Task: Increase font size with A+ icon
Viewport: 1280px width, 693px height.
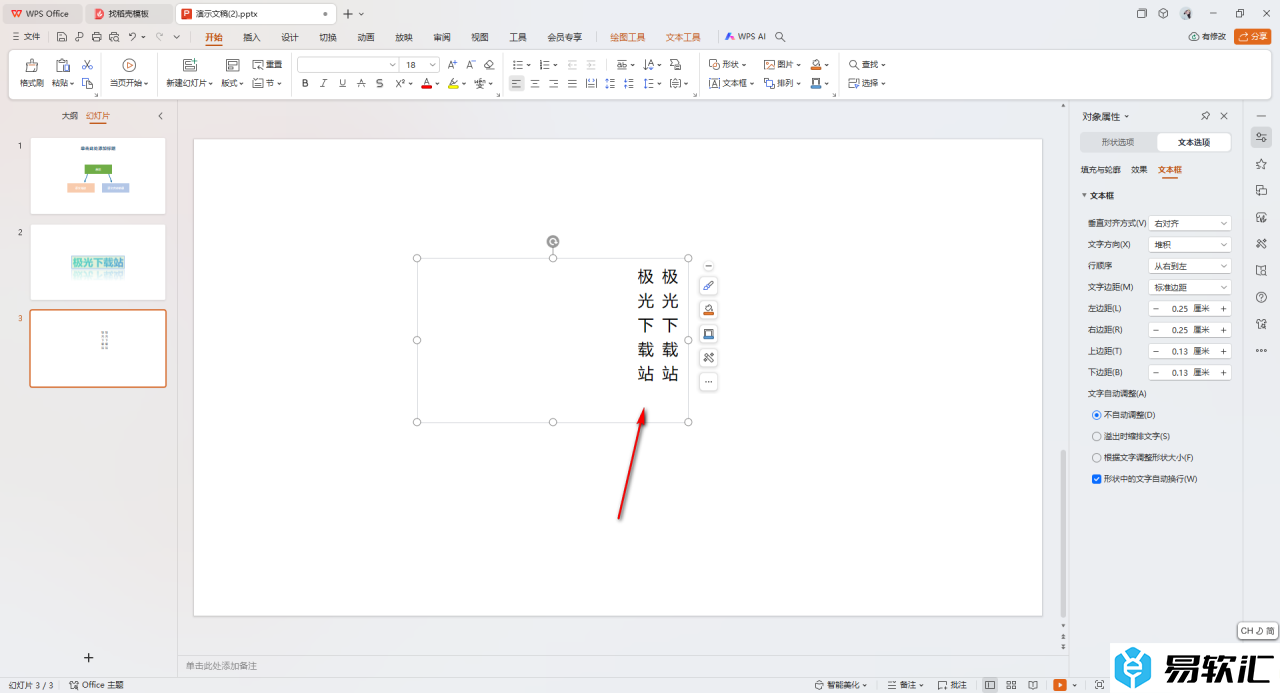Action: 453,64
